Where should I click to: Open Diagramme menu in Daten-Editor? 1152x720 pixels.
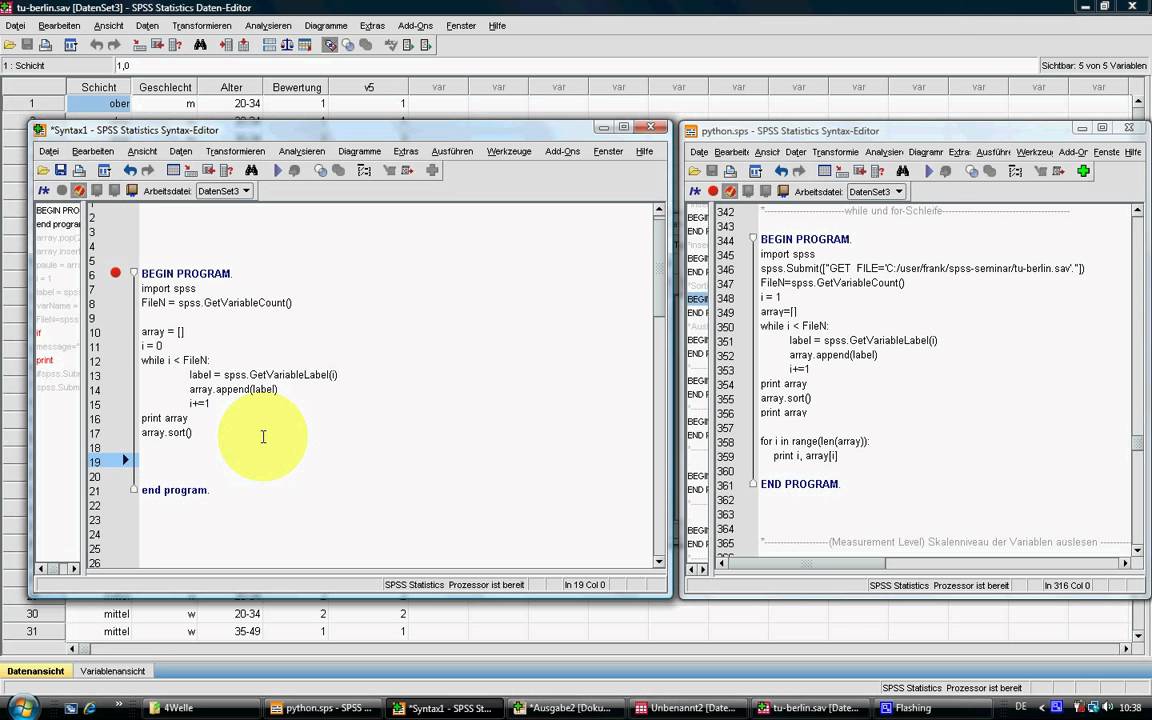325,26
